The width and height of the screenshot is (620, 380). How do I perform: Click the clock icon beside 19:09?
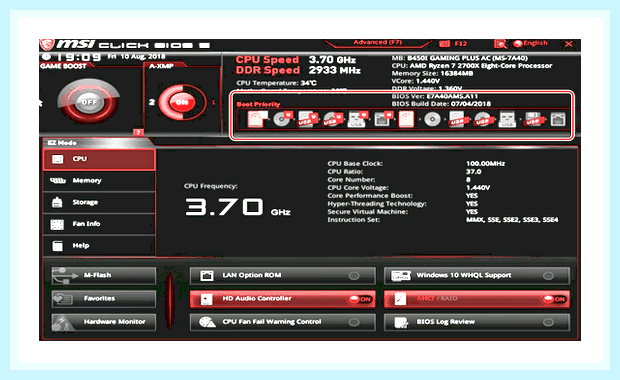pos(47,57)
